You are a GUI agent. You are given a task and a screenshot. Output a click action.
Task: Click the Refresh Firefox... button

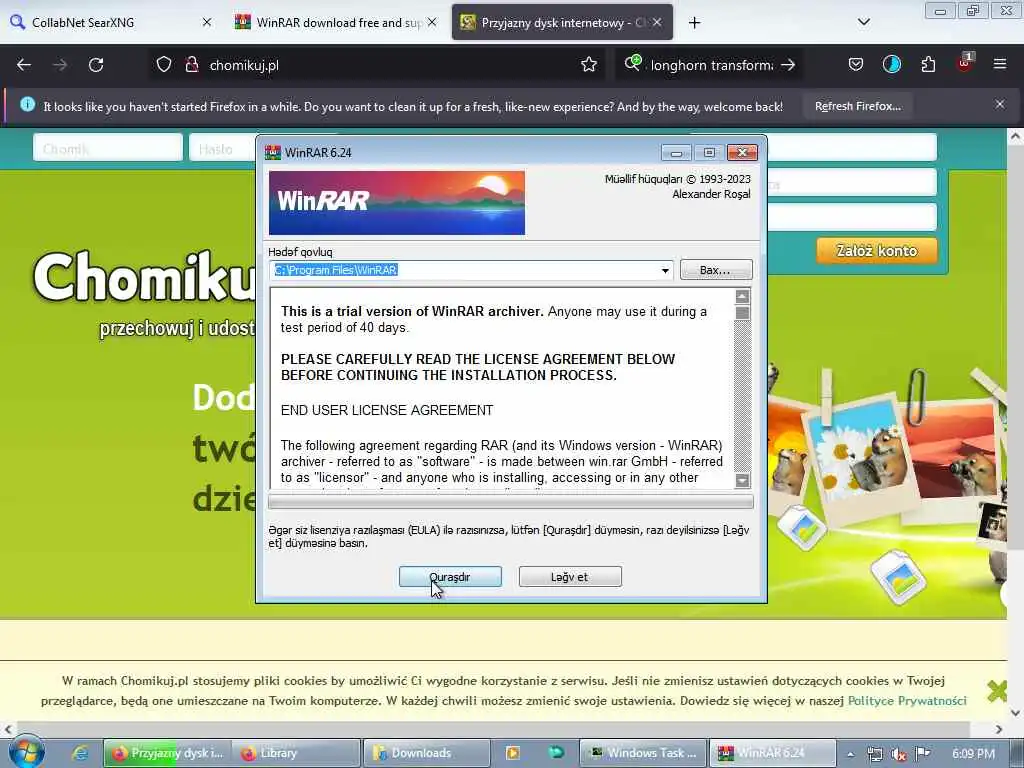click(x=857, y=106)
